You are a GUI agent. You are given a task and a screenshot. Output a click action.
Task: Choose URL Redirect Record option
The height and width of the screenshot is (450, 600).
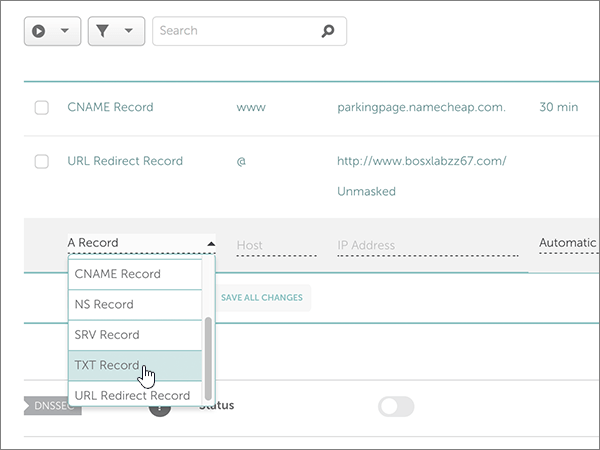tap(132, 395)
